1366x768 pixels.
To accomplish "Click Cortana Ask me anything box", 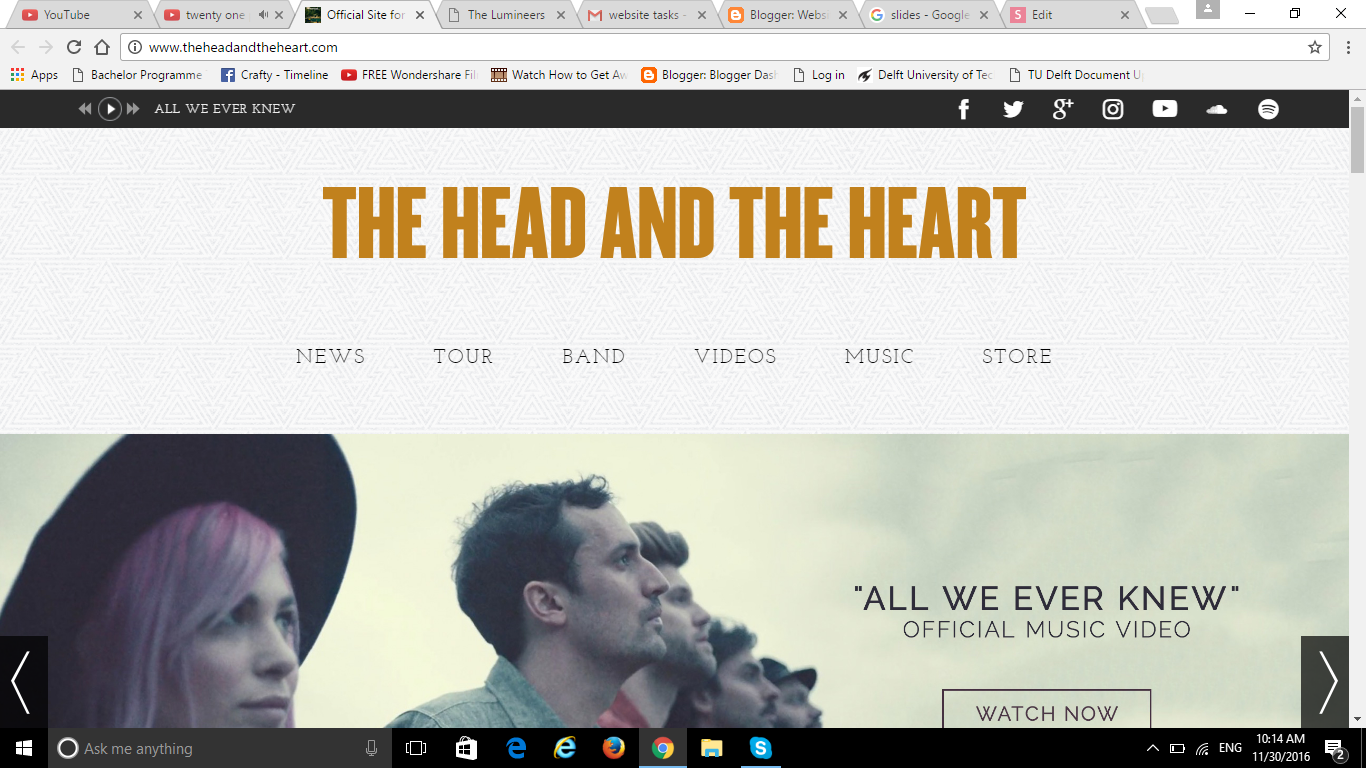I will coord(218,748).
